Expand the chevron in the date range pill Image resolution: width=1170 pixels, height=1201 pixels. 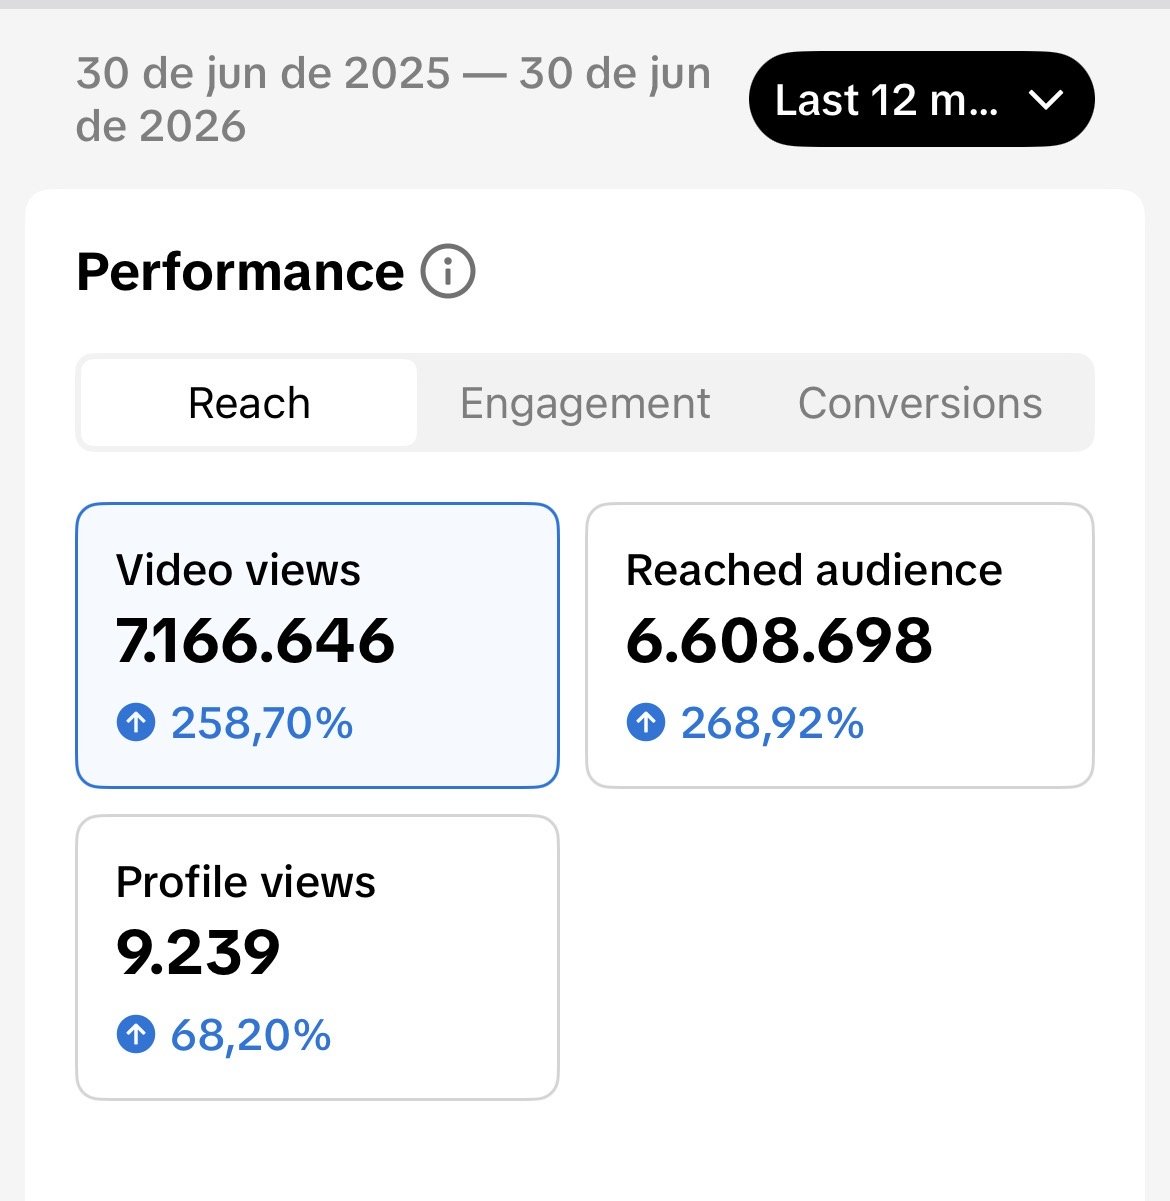tap(1046, 100)
